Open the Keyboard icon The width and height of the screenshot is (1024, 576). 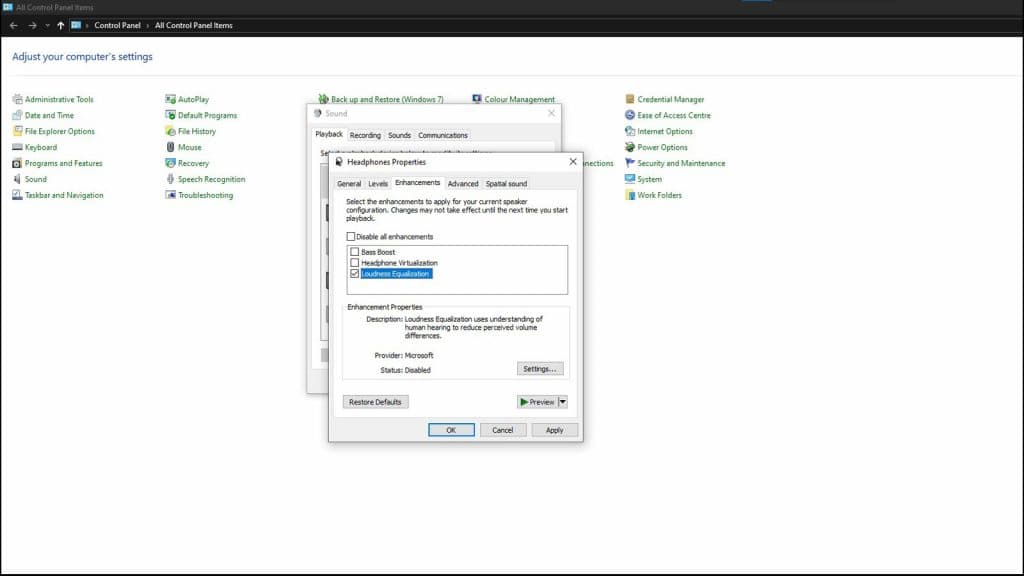(18, 147)
